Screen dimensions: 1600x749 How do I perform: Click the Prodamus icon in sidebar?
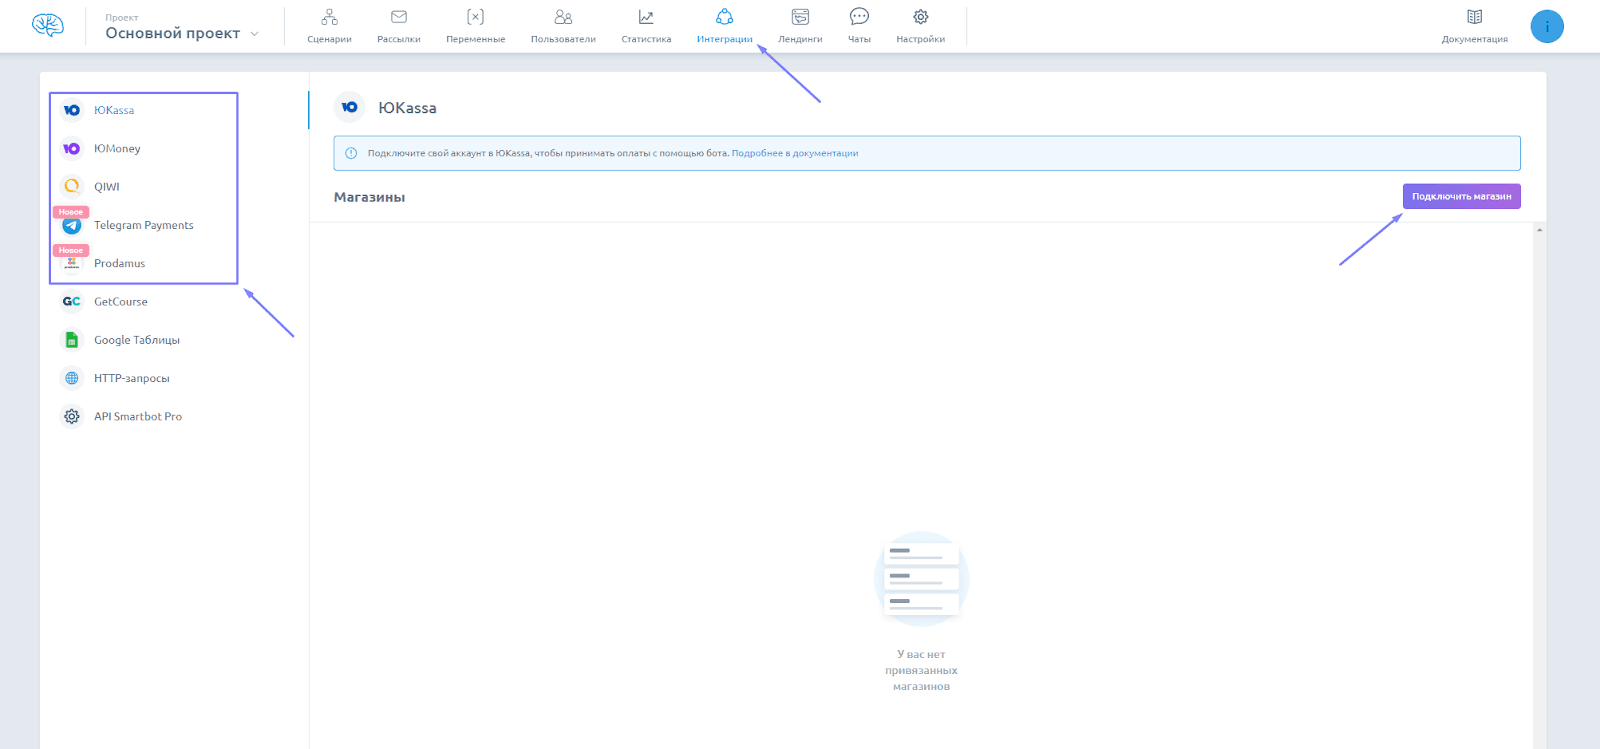coord(72,263)
